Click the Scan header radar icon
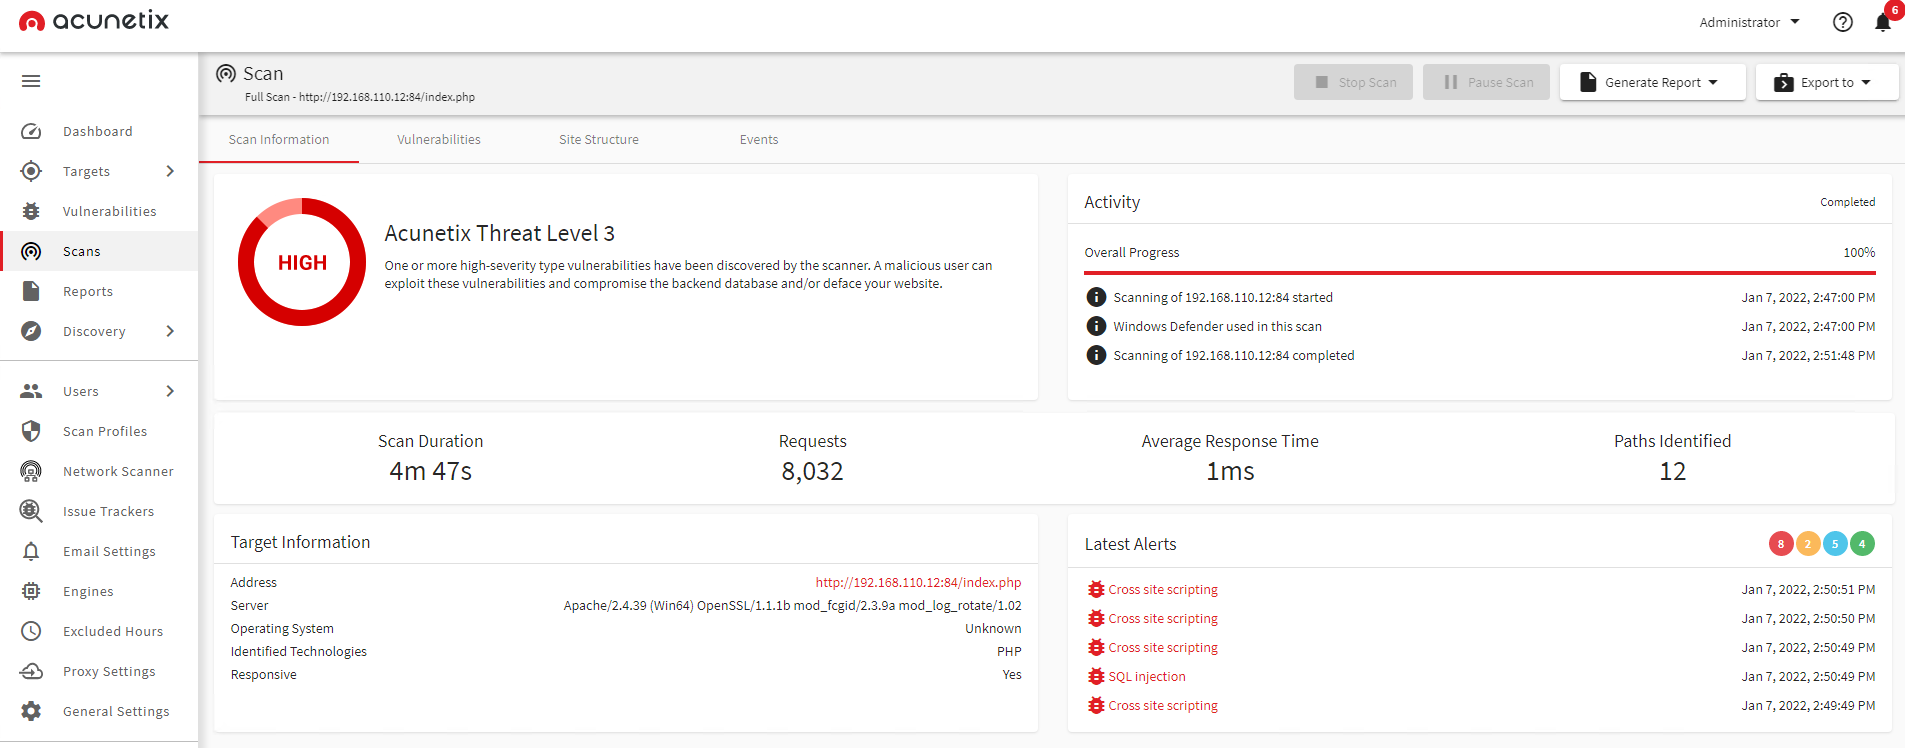This screenshot has width=1905, height=748. point(226,74)
